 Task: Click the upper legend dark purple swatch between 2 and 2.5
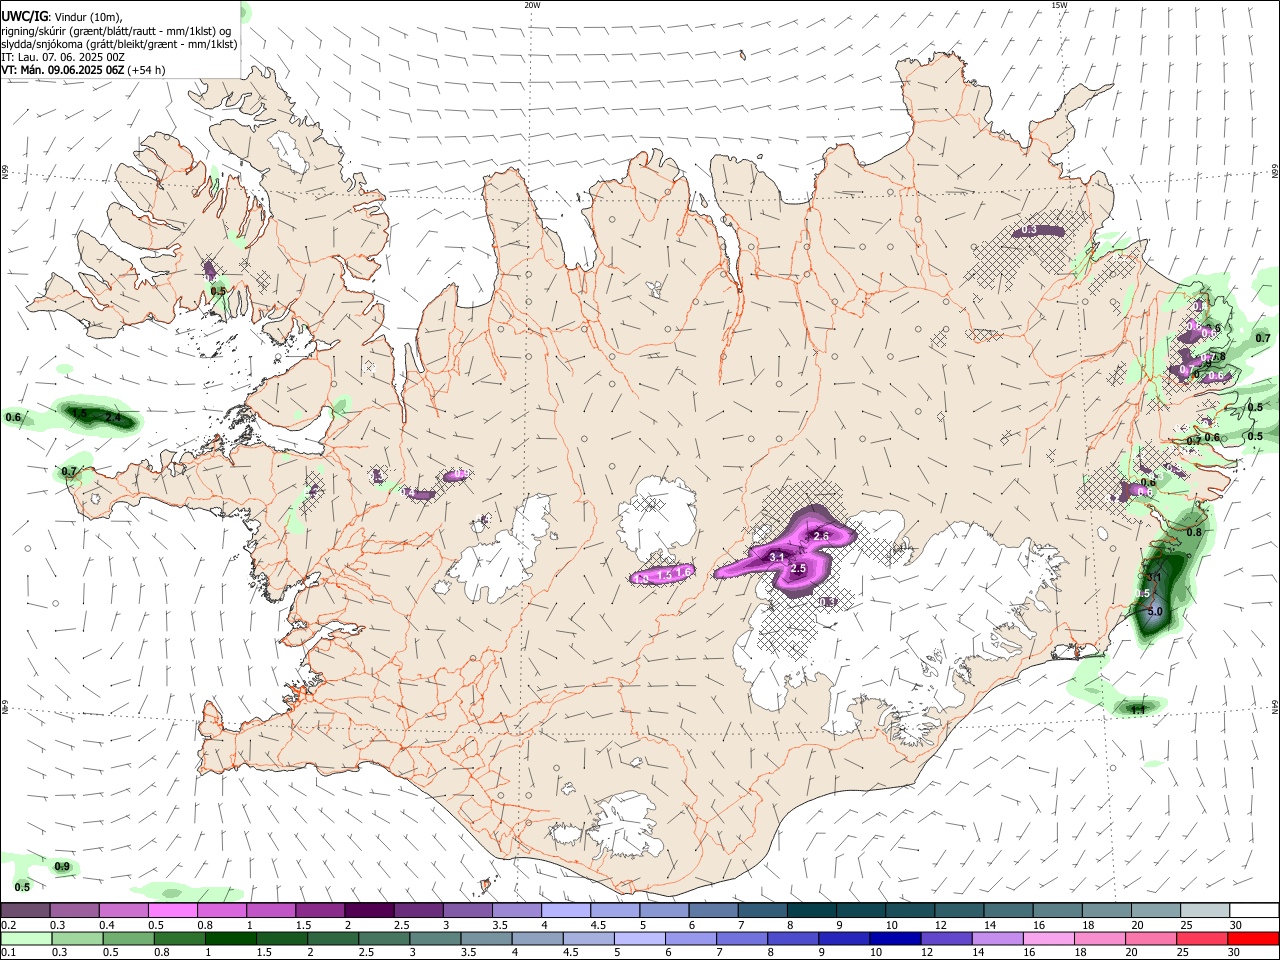tap(368, 911)
